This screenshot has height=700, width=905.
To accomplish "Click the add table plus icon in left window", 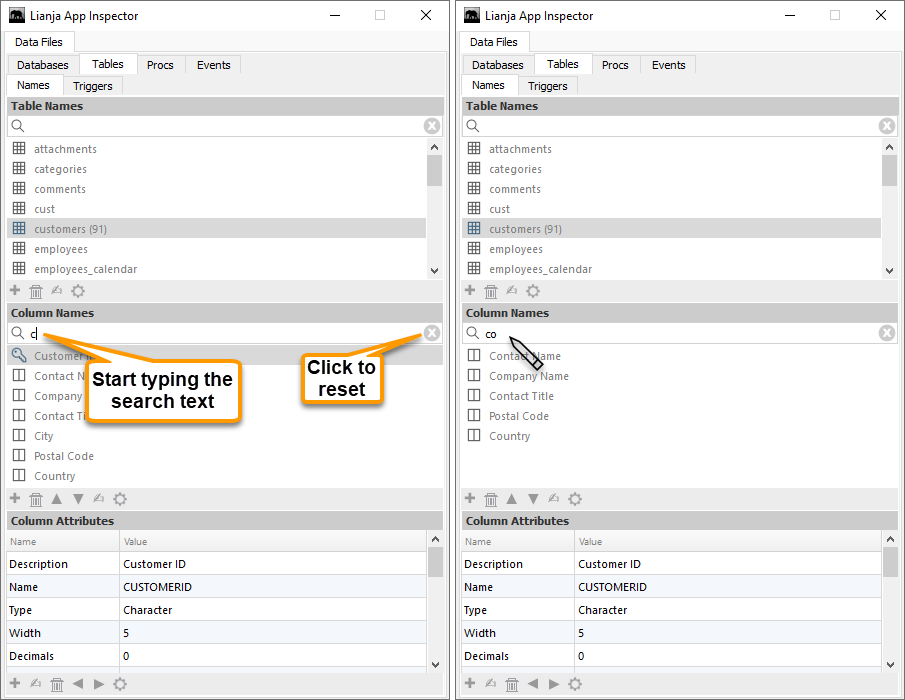I will click(x=15, y=291).
